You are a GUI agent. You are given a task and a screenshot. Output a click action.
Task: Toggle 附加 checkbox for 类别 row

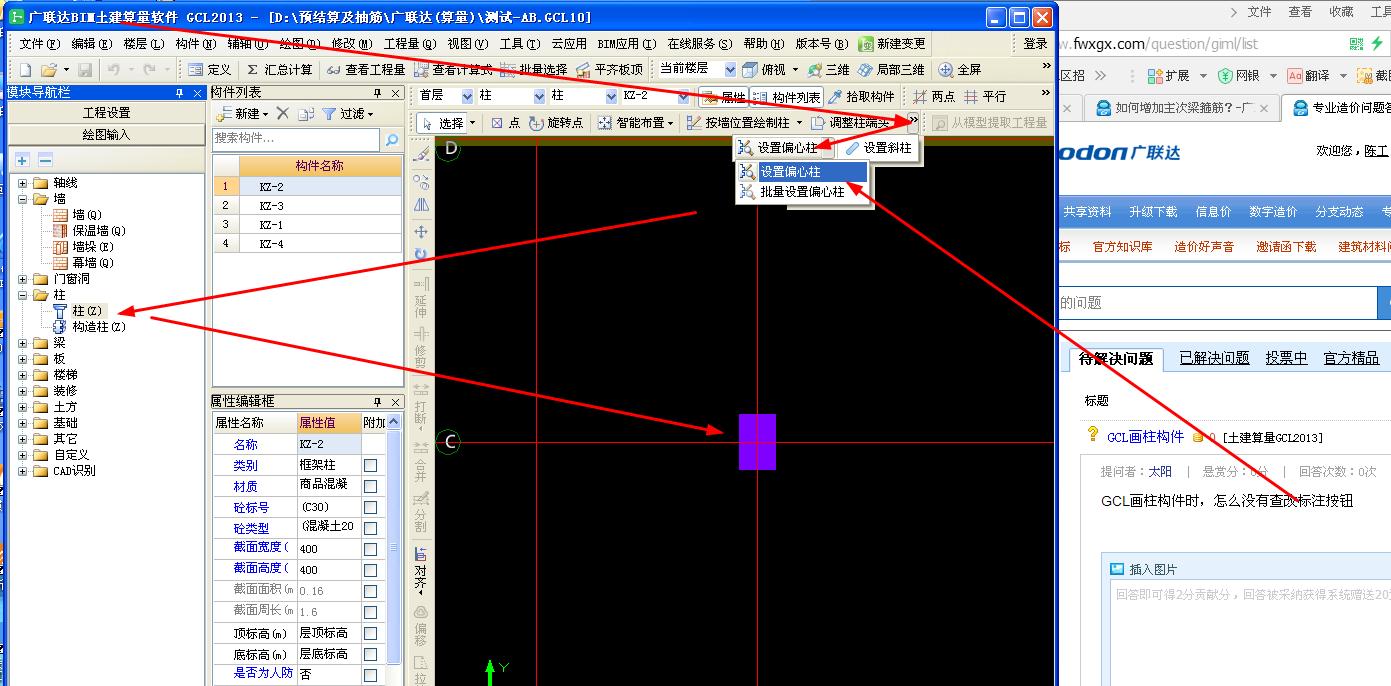[371, 466]
